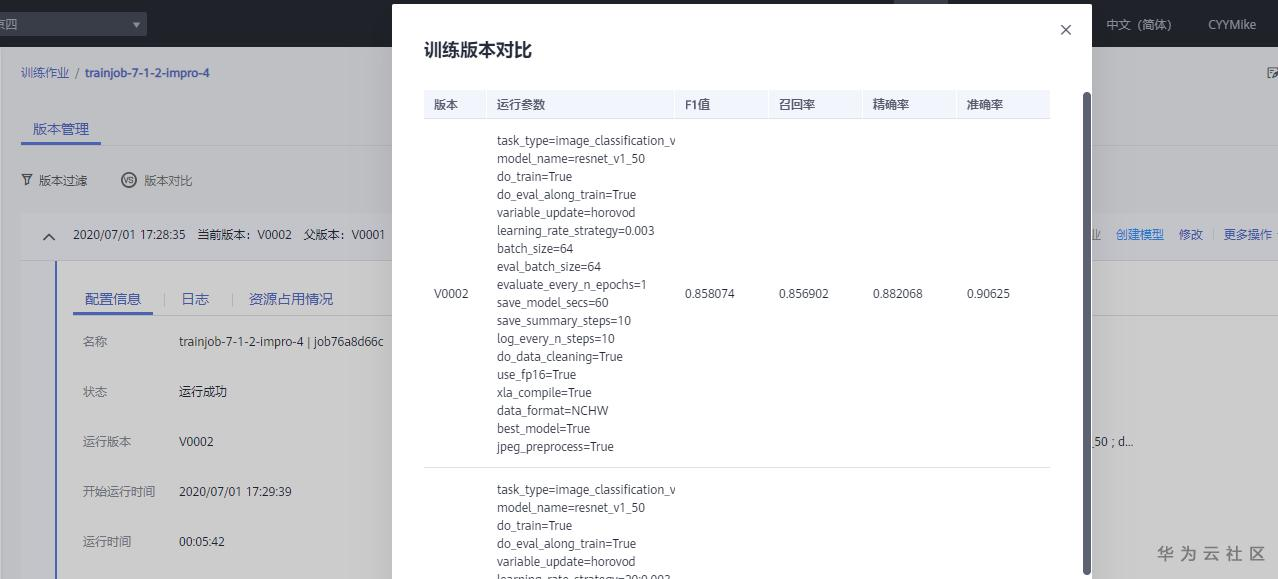Click the 版本过滤 label
The height and width of the screenshot is (579, 1278).
[x=63, y=181]
